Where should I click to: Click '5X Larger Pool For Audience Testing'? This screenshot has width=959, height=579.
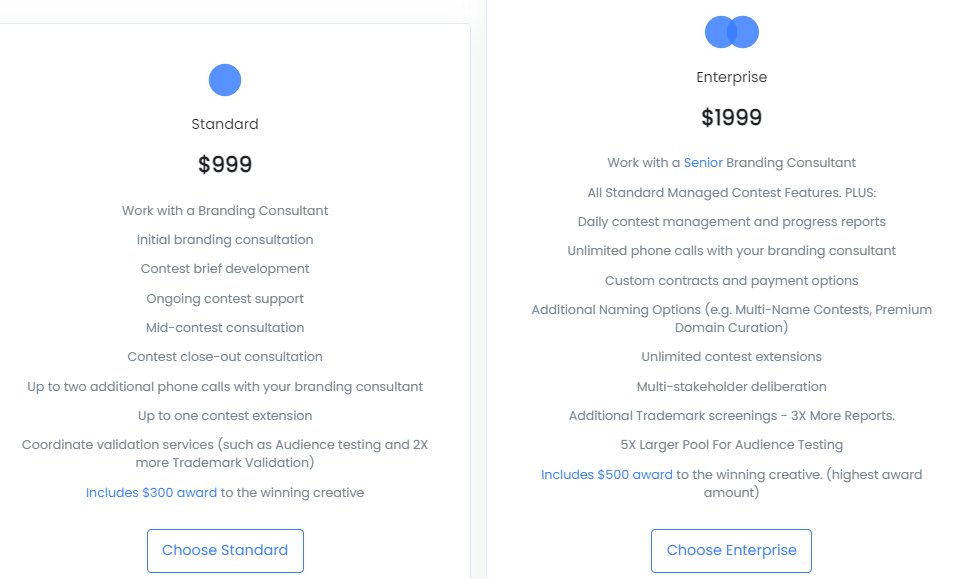click(x=731, y=445)
